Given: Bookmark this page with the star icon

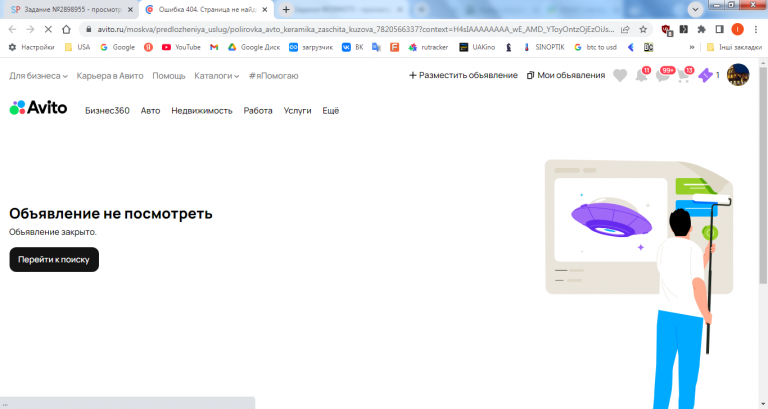Looking at the screenshot, I should tap(643, 29).
